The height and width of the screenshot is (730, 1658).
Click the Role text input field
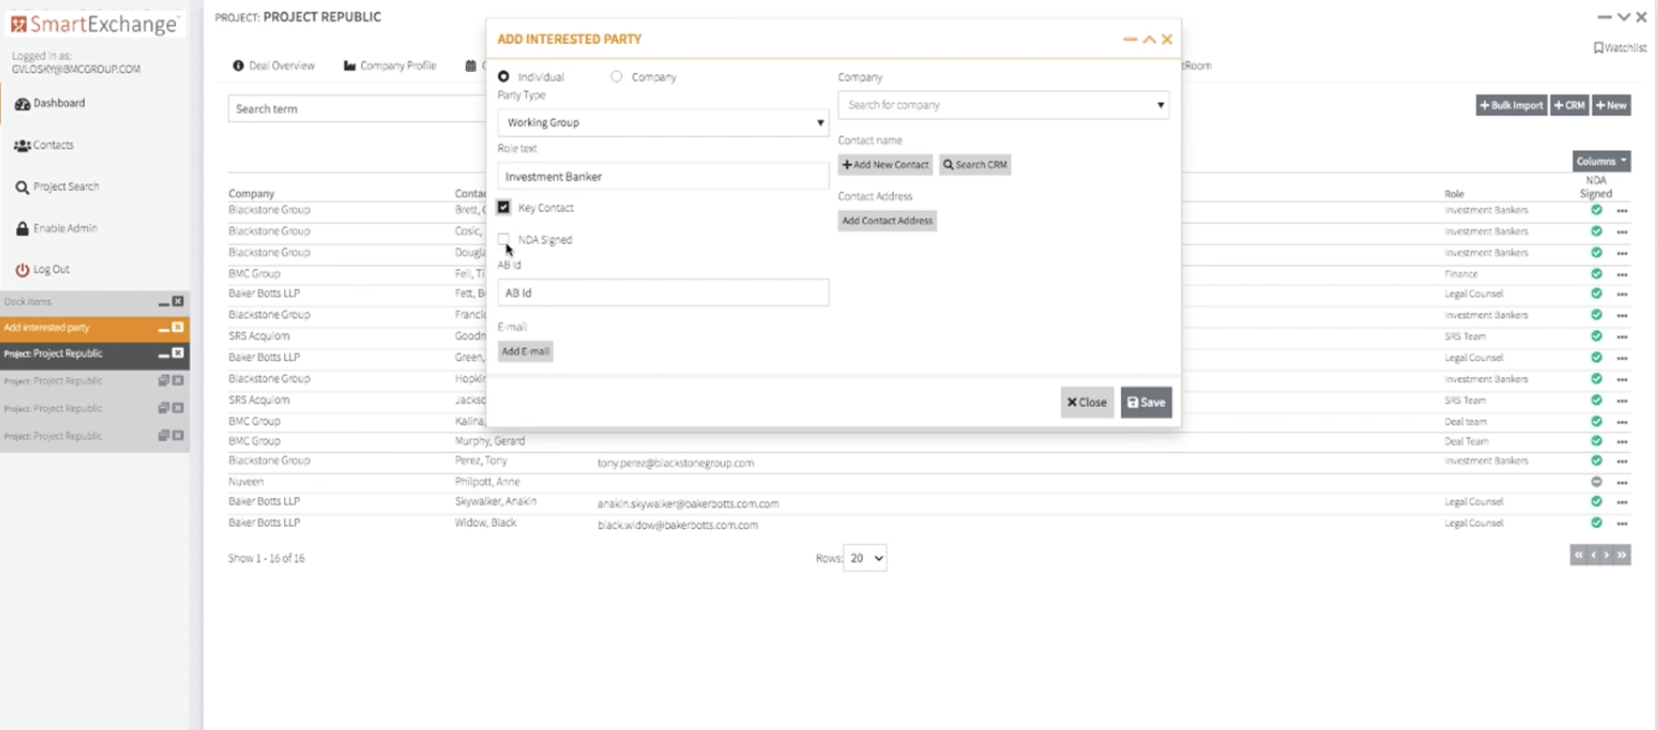(663, 177)
